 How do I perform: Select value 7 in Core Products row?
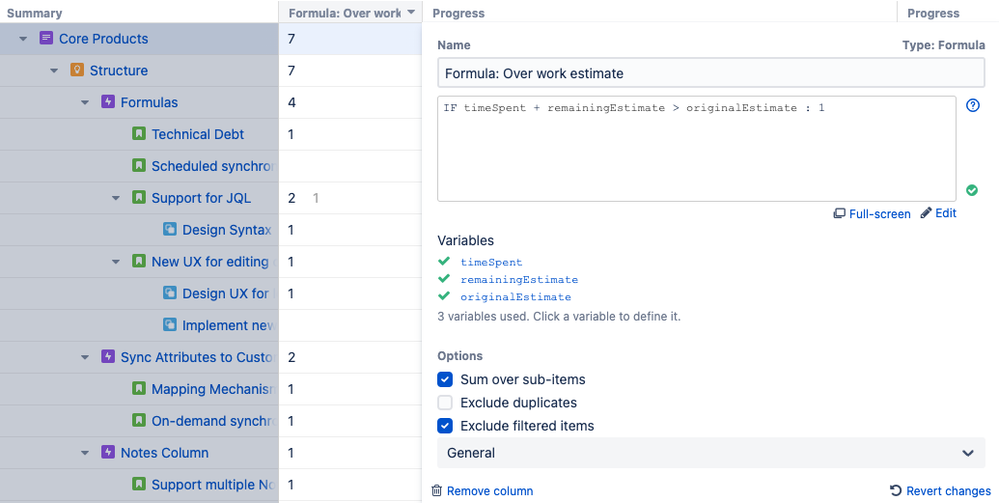pyautogui.click(x=291, y=39)
